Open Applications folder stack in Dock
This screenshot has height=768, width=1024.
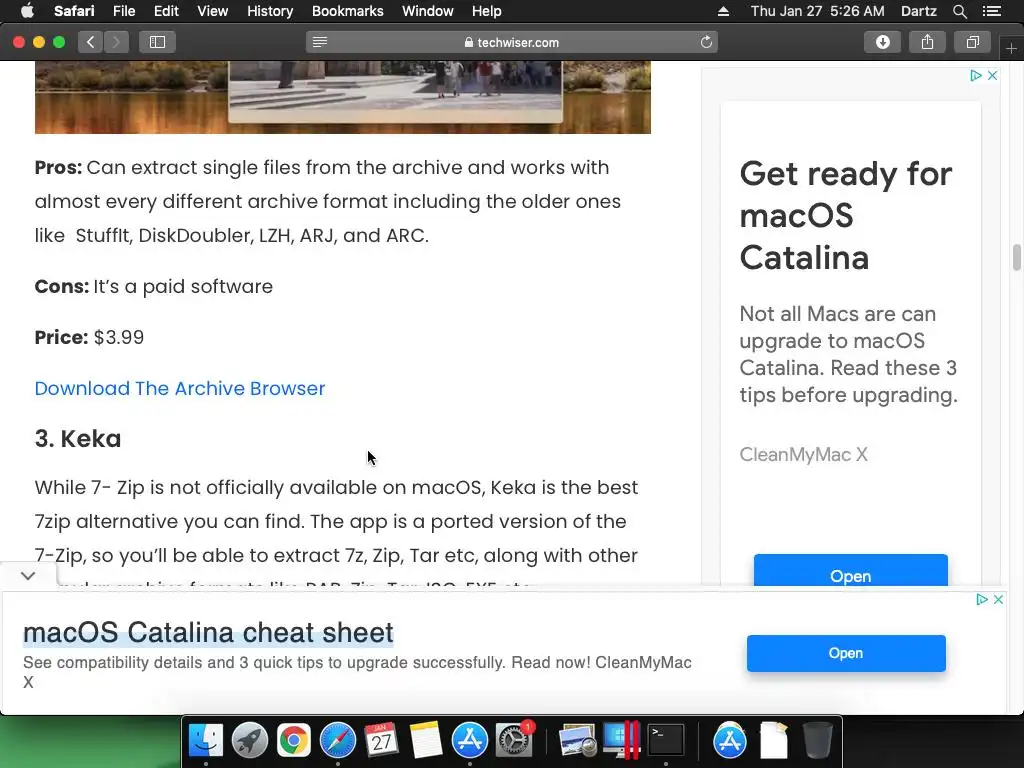(x=729, y=741)
